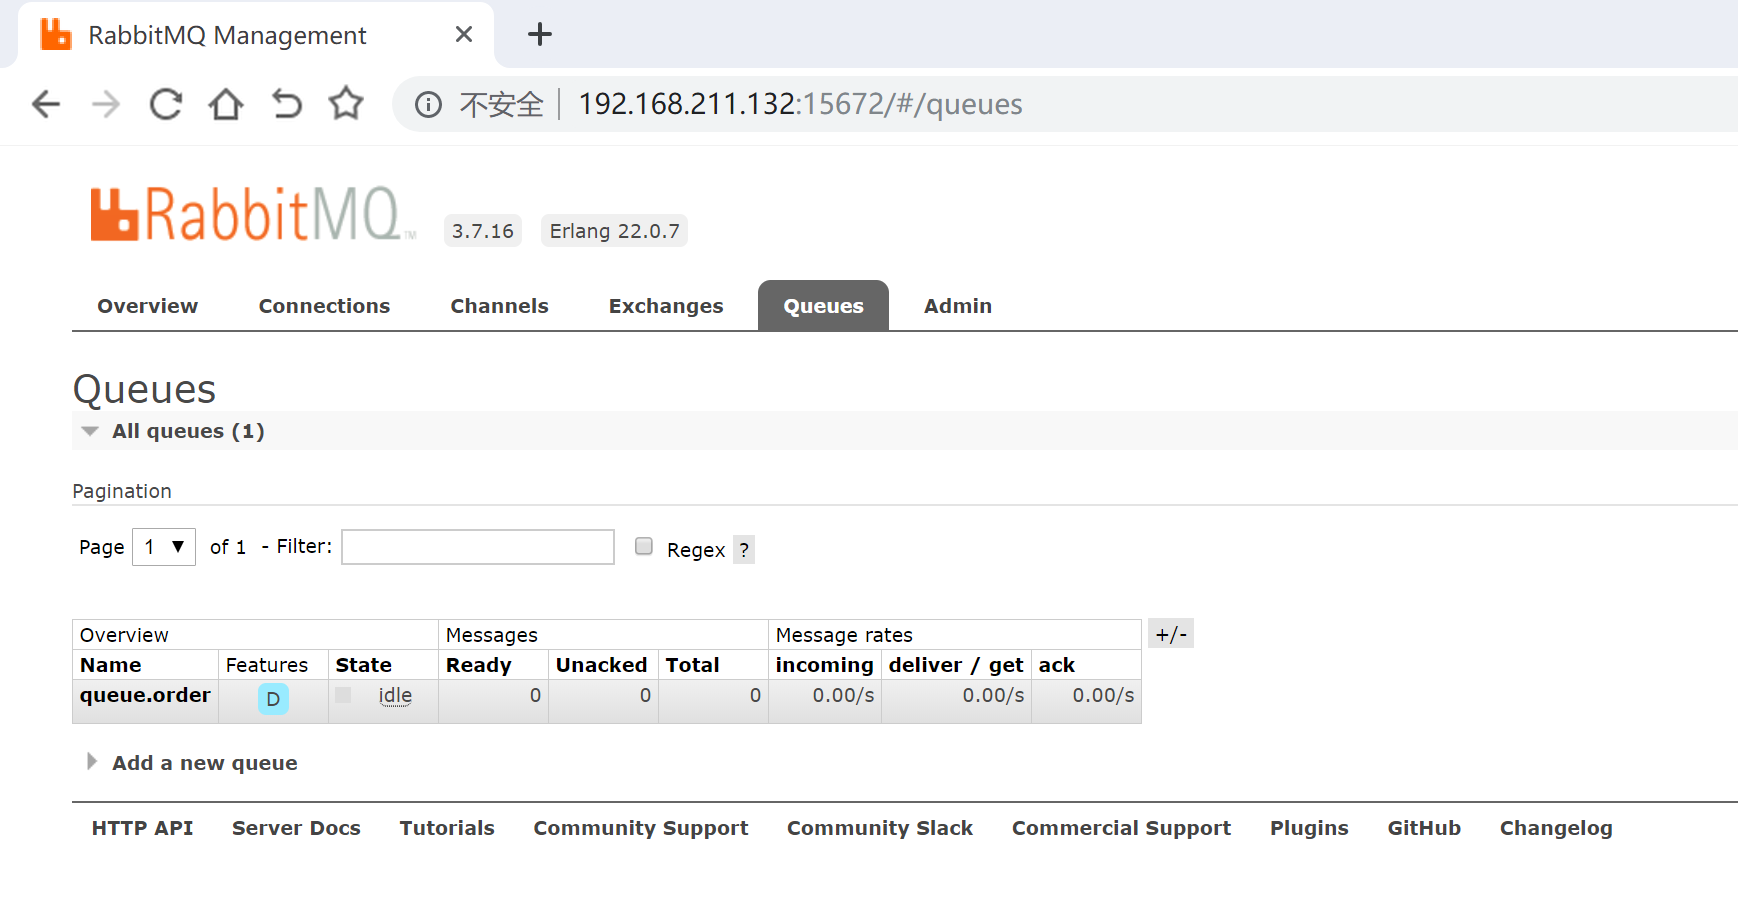Click the +/- column selector button
Screen dimensions: 1738x922
tap(1171, 634)
